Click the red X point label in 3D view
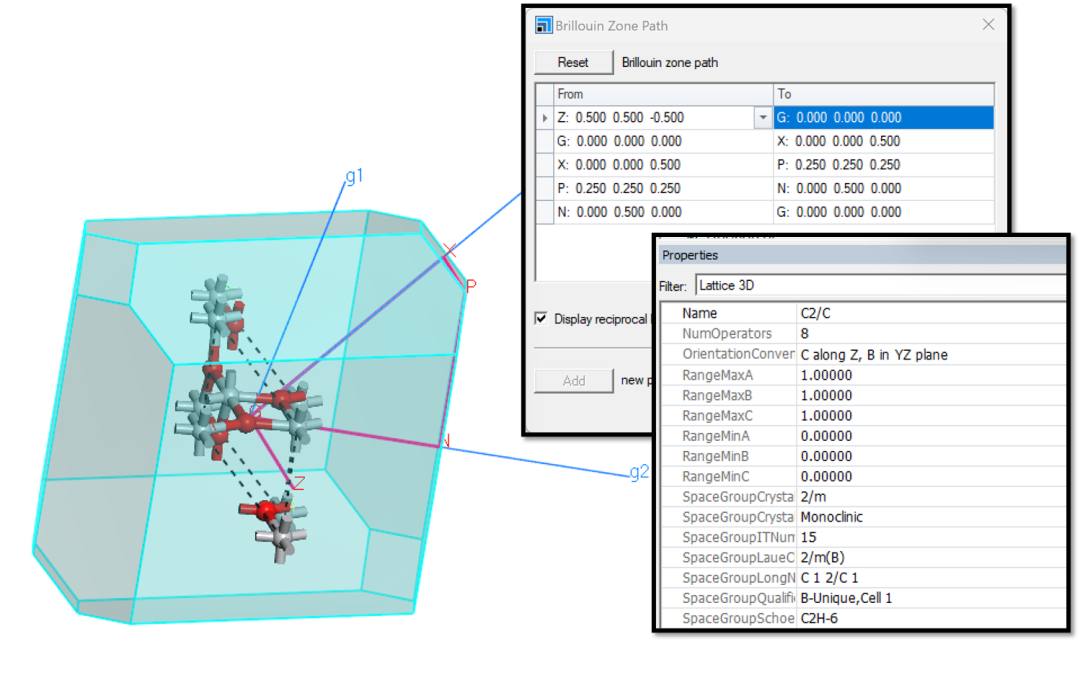This screenshot has width=1080, height=683. (450, 250)
